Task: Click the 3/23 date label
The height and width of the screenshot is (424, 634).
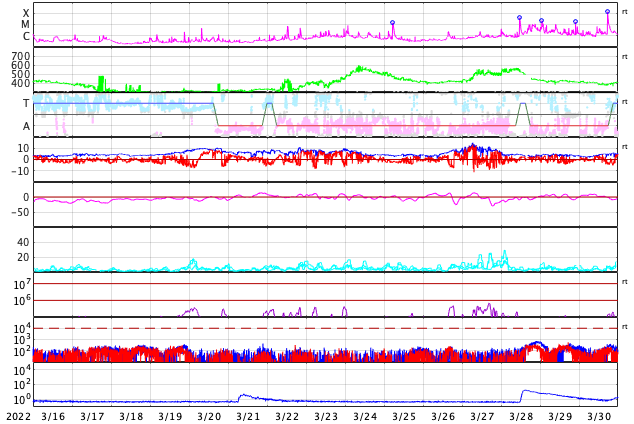Action: (326, 417)
